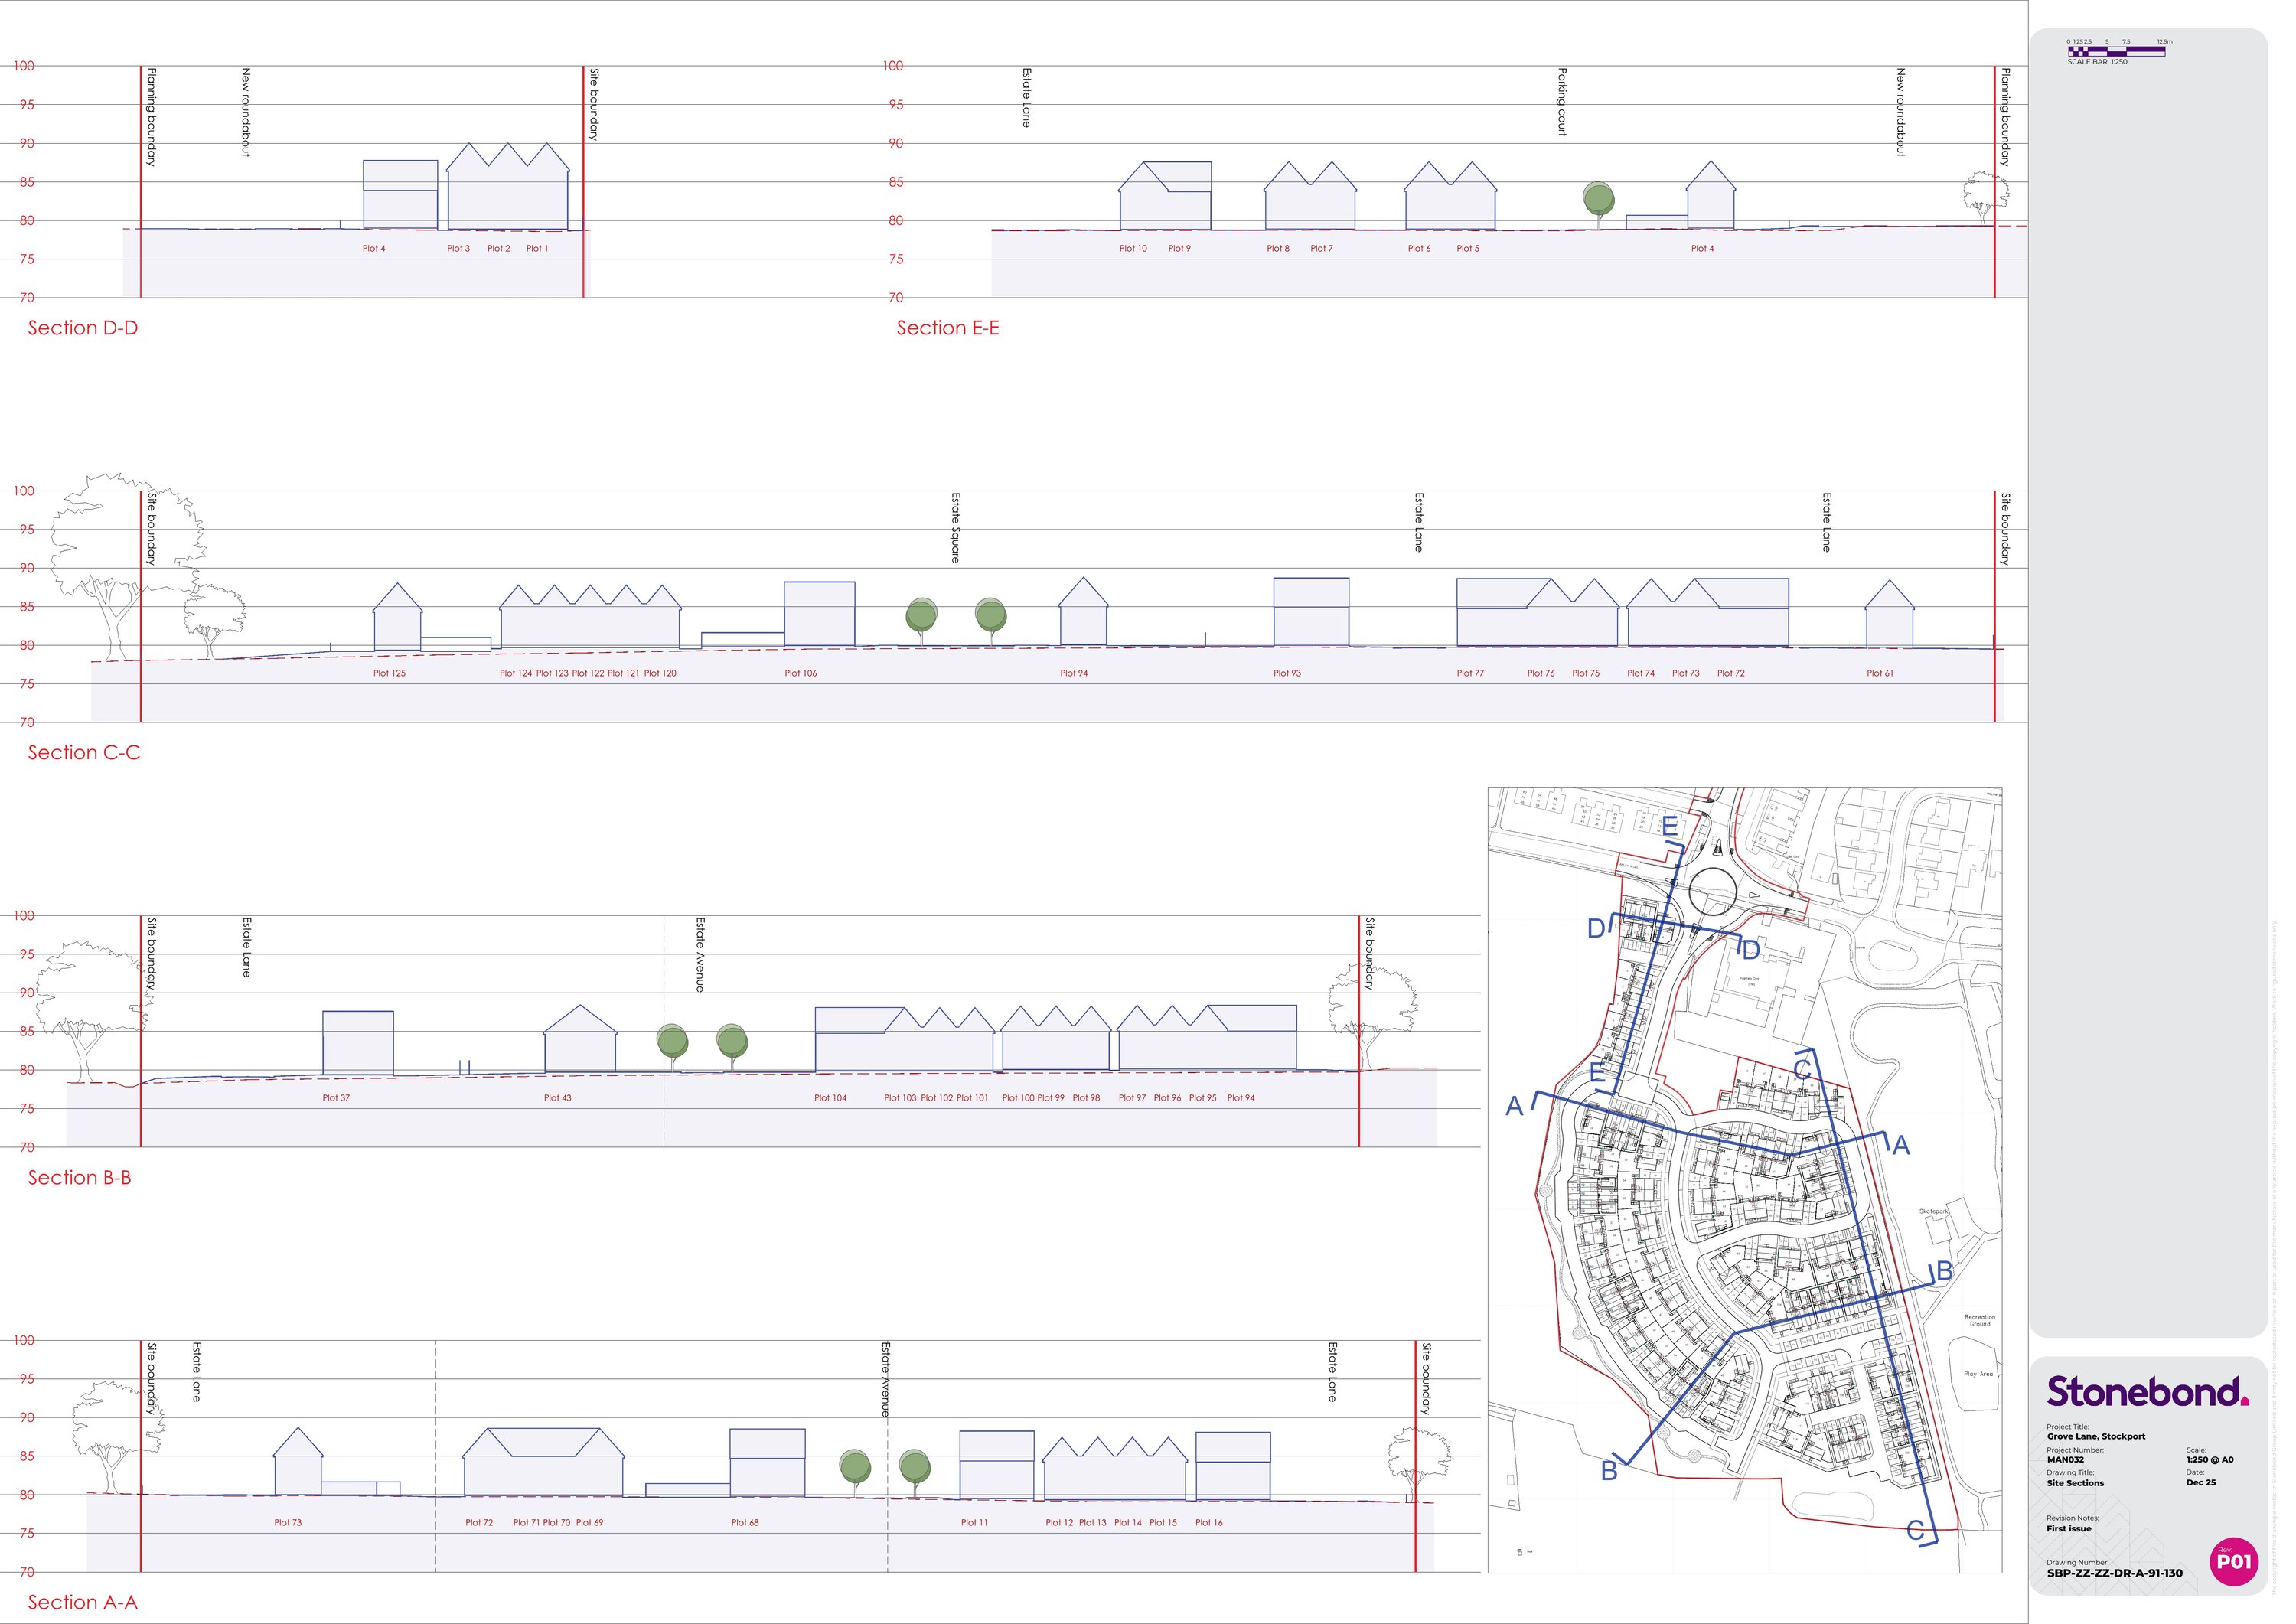Select the Section E-E title
The width and height of the screenshot is (2296, 1624).
(947, 328)
